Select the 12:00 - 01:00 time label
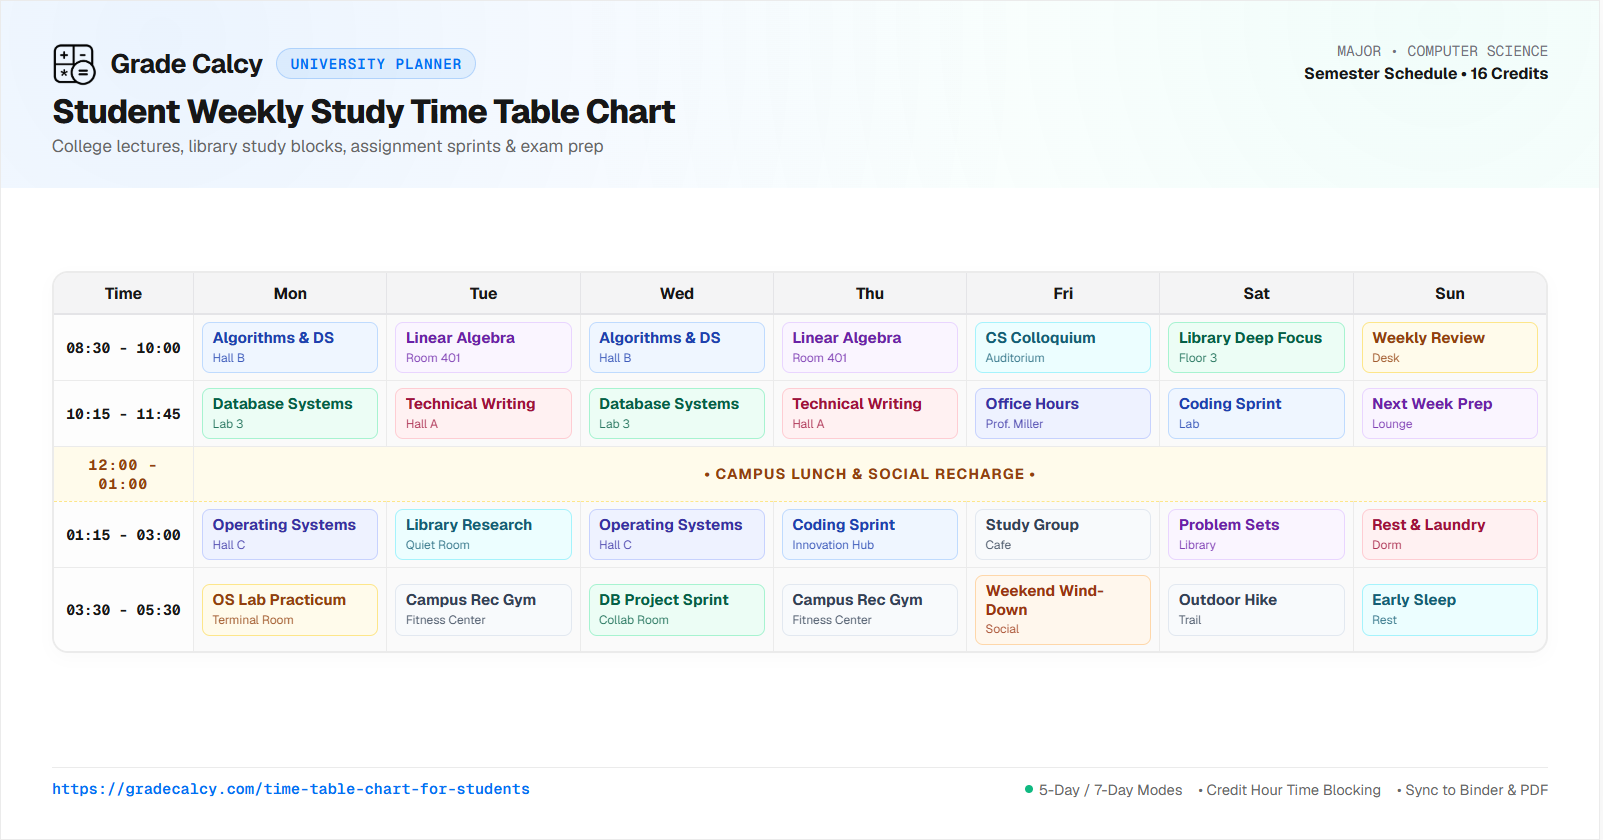The height and width of the screenshot is (840, 1603). coord(123,474)
